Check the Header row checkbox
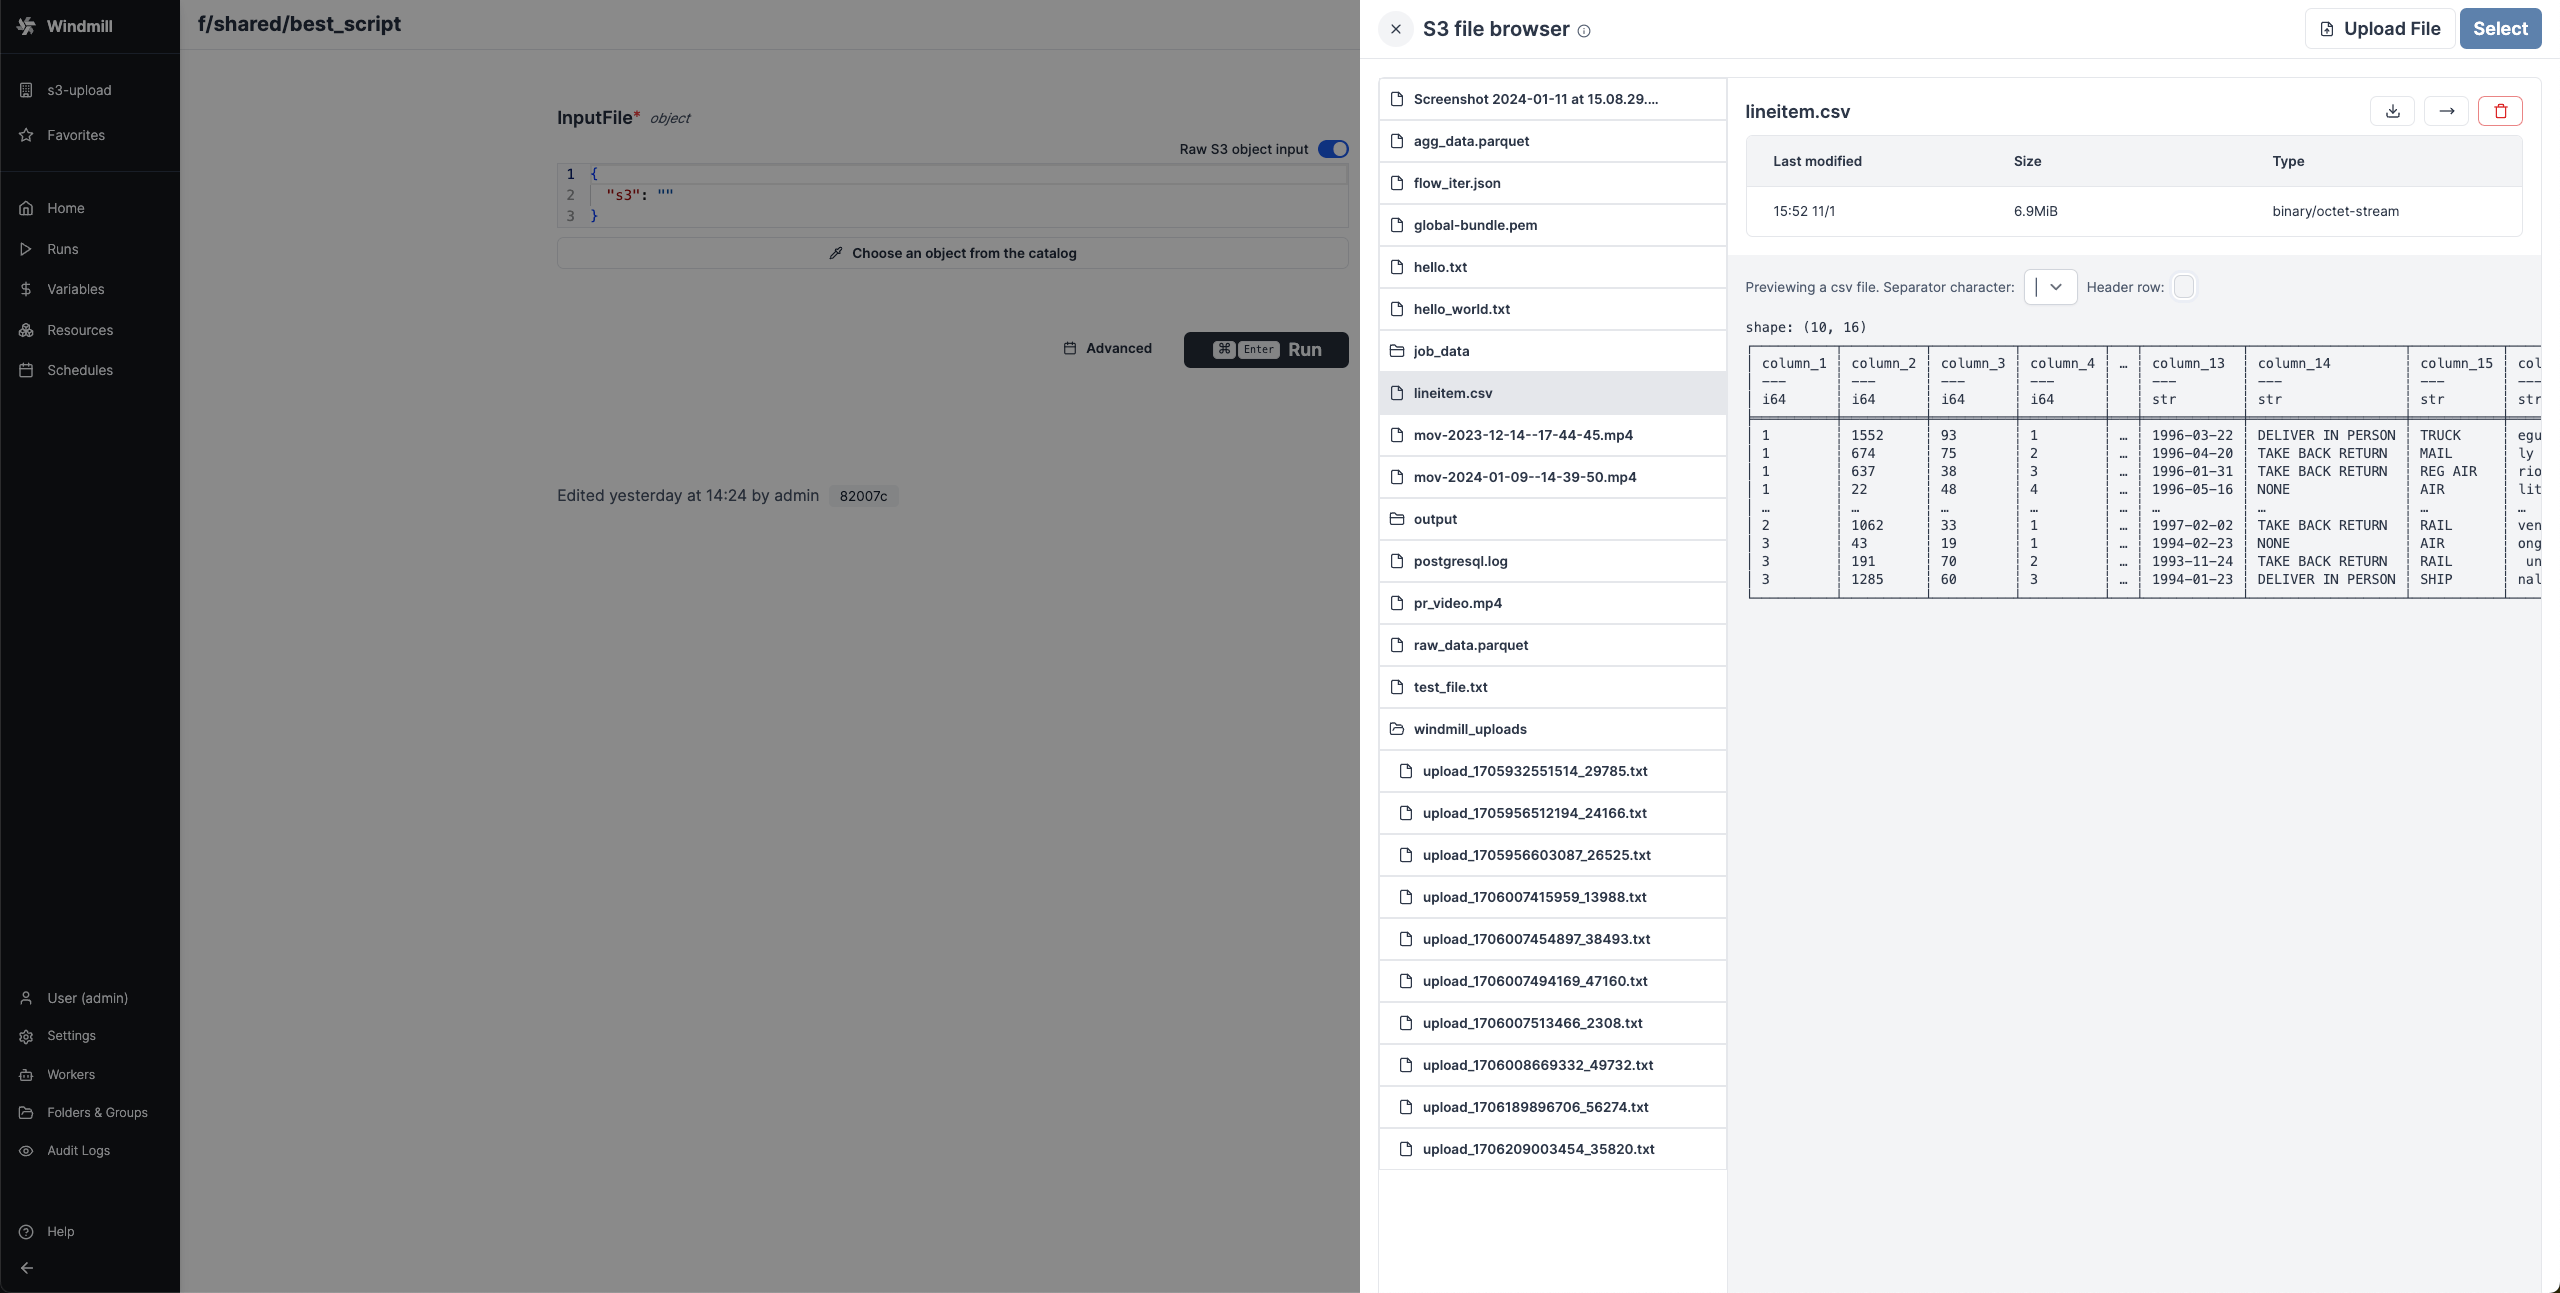2560x1293 pixels. (x=2184, y=287)
